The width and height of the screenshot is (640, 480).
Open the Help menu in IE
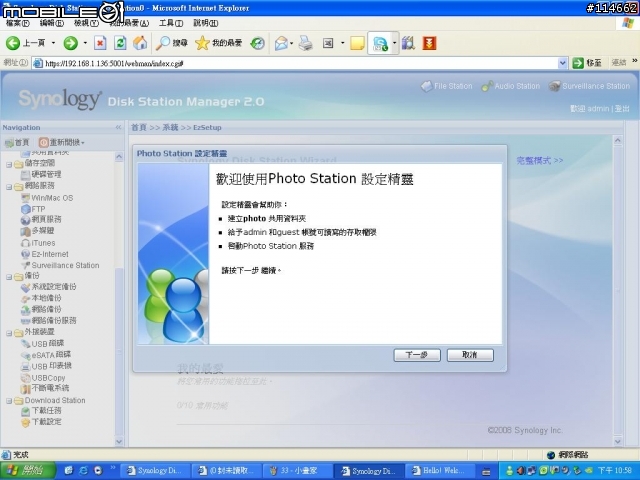click(x=205, y=23)
